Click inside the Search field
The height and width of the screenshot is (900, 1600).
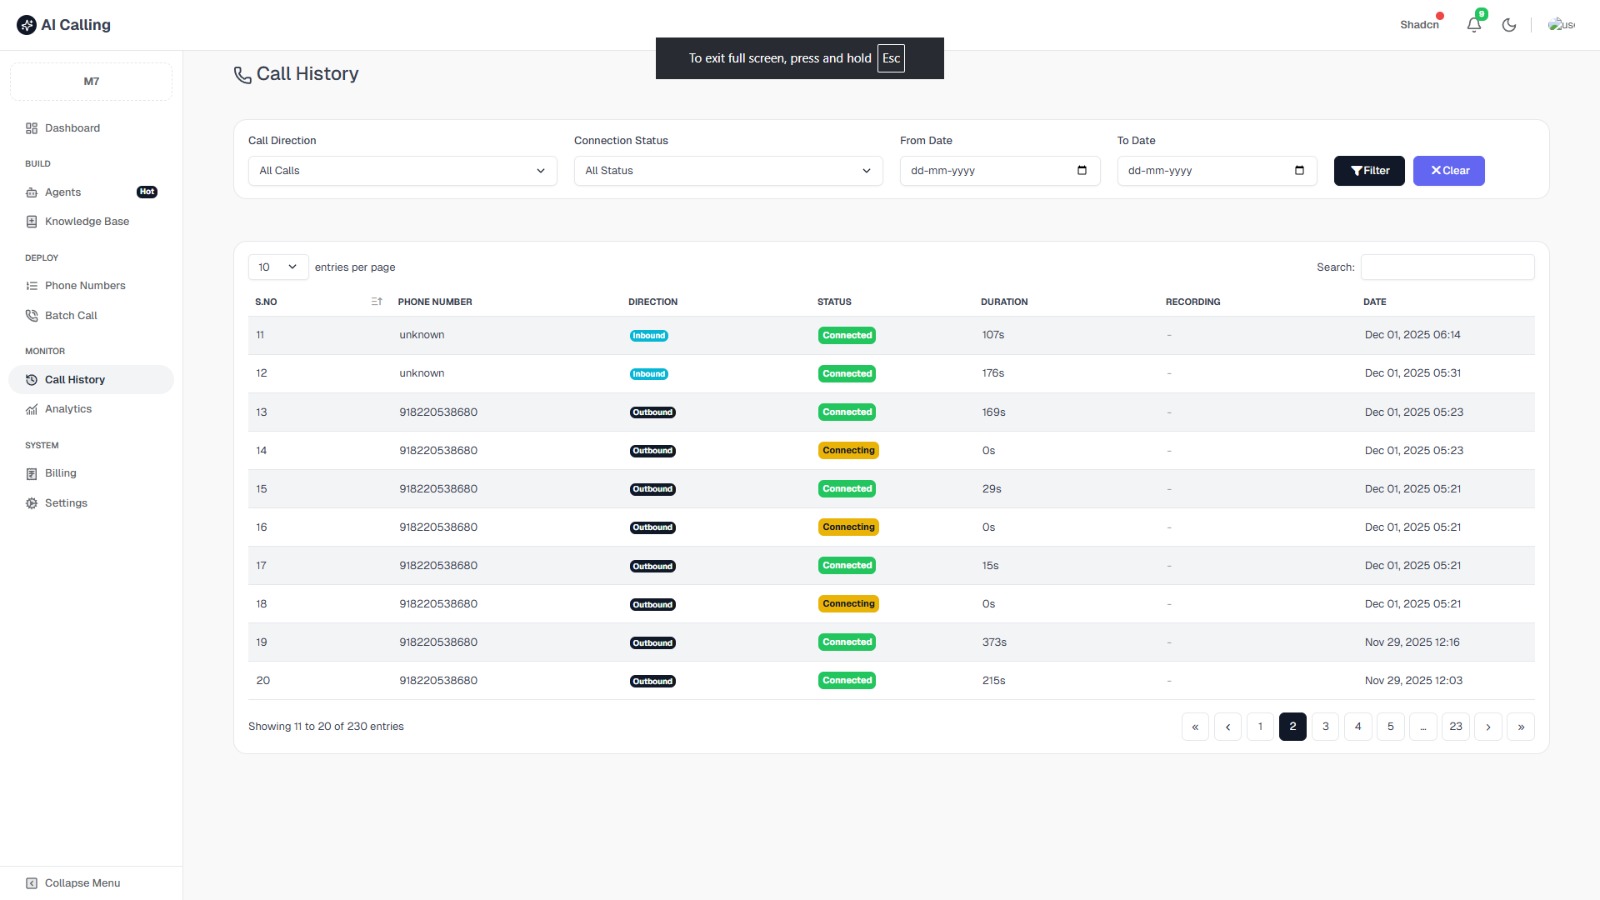pos(1447,267)
